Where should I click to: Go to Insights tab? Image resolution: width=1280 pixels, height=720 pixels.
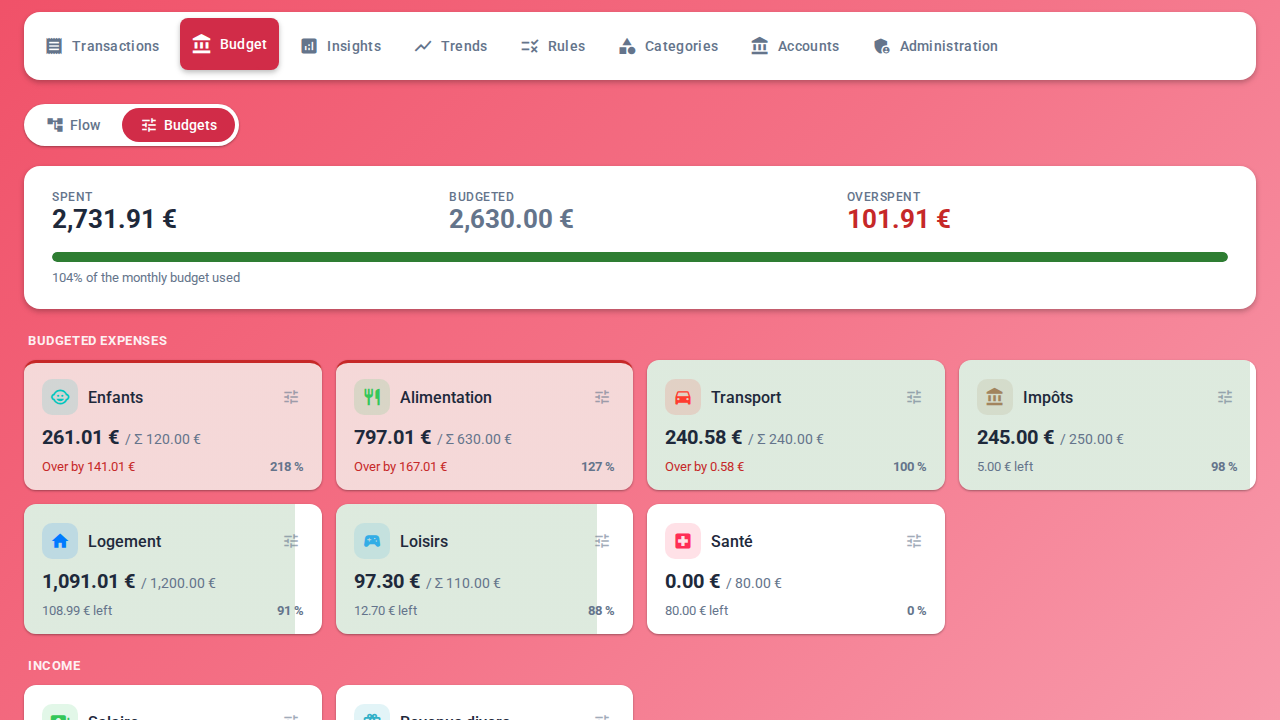coord(341,46)
